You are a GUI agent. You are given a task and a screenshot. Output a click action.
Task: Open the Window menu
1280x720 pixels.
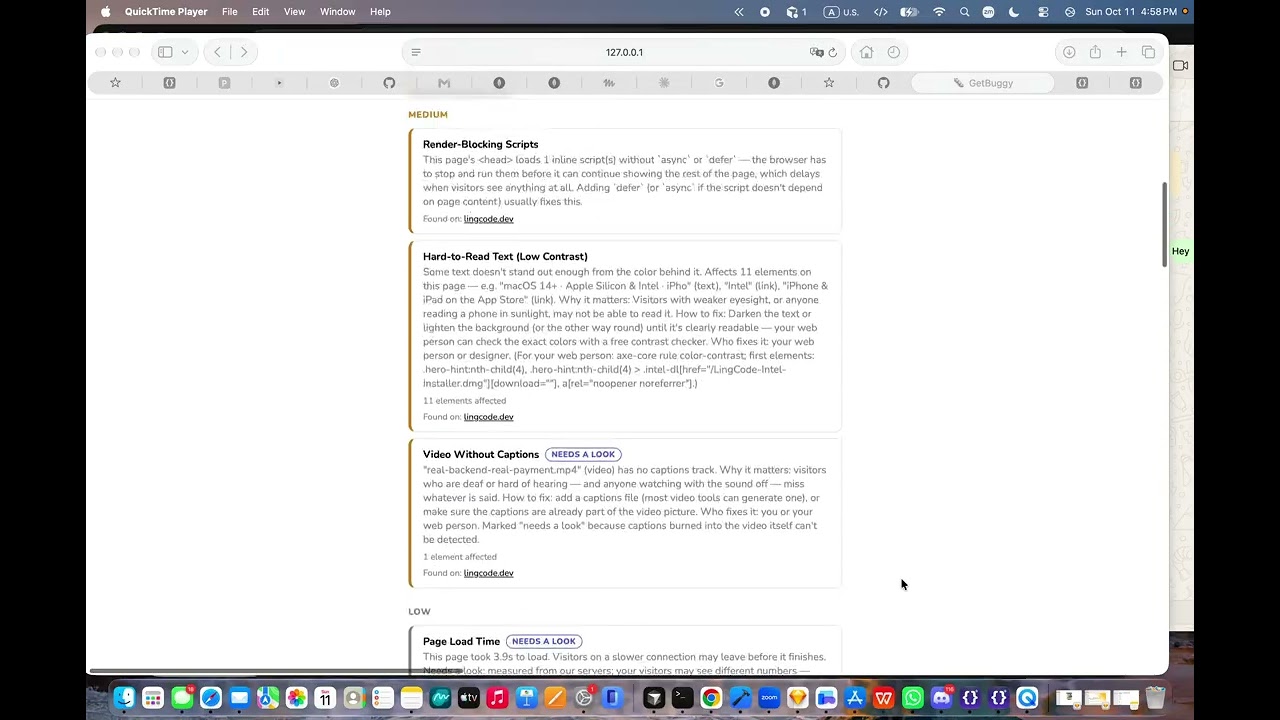click(338, 12)
